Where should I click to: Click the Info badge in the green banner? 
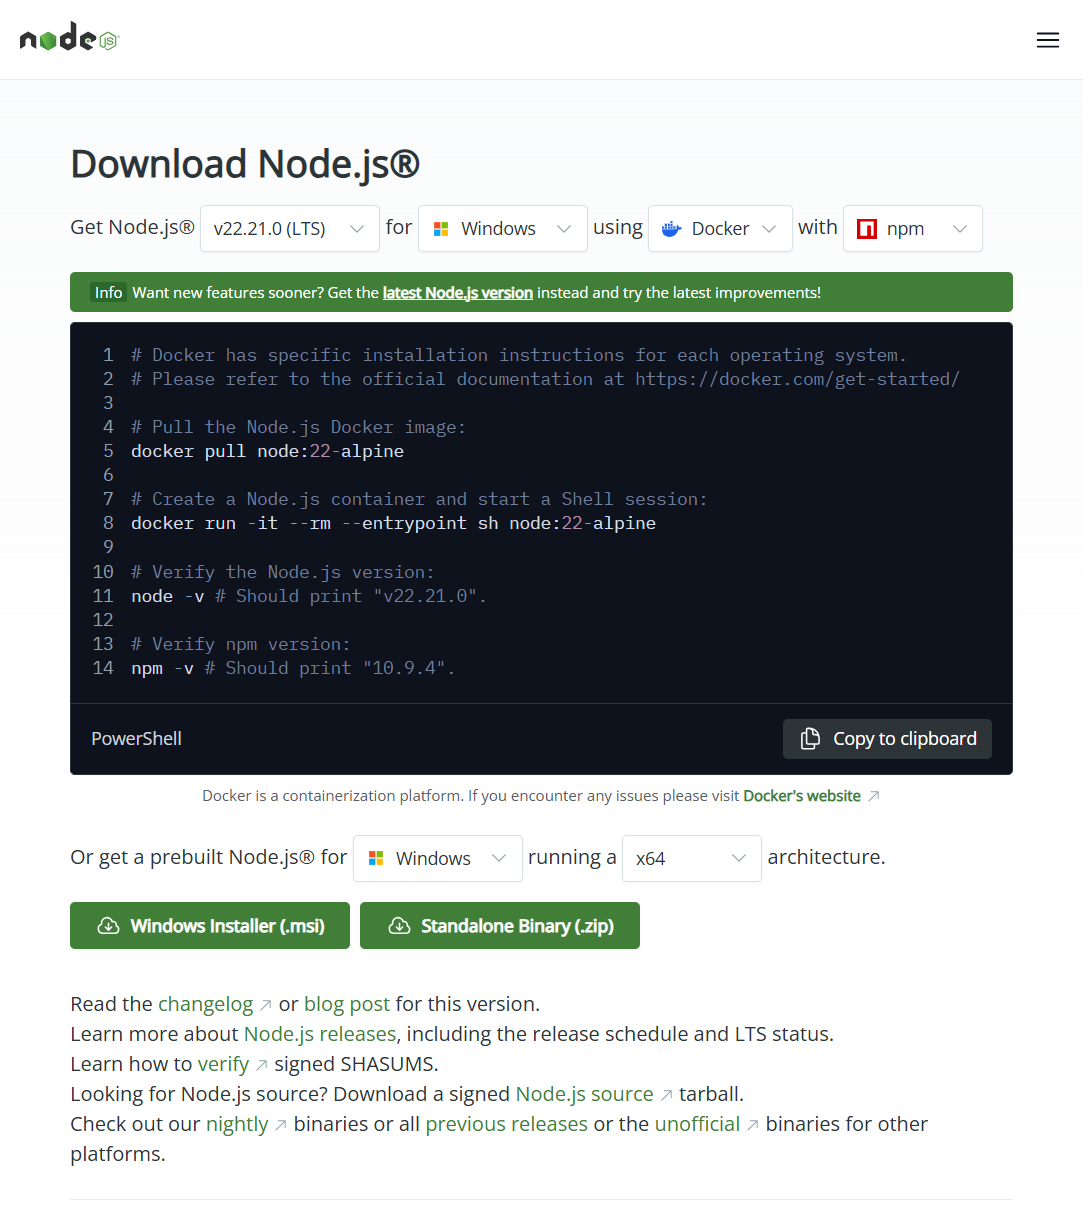click(x=108, y=292)
